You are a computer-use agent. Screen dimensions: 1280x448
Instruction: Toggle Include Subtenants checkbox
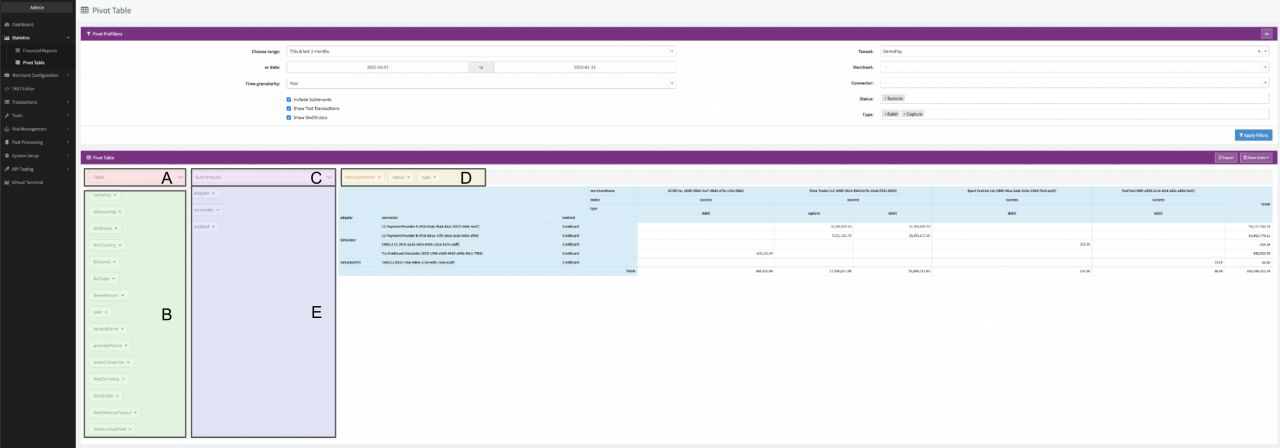coord(289,99)
